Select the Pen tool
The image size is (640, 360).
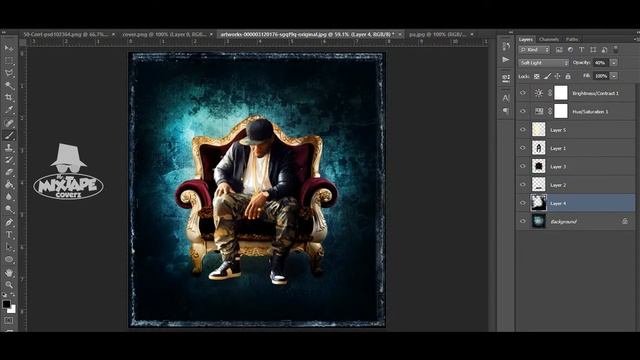pyautogui.click(x=9, y=222)
